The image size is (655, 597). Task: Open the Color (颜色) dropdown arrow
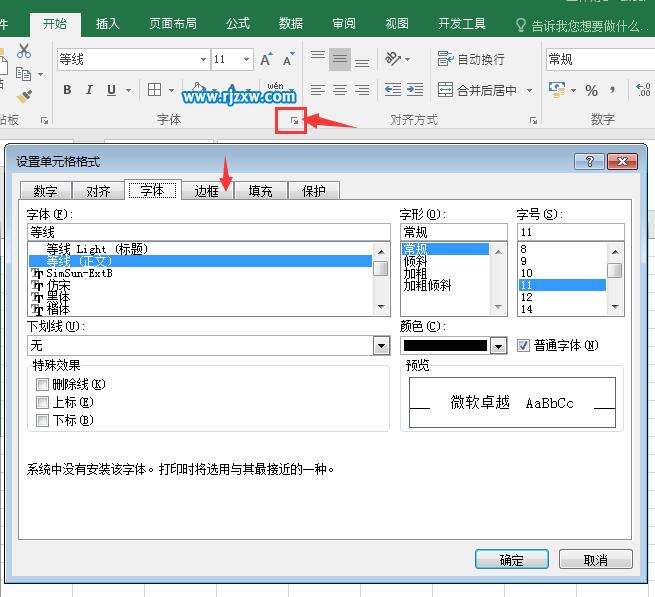[x=498, y=346]
